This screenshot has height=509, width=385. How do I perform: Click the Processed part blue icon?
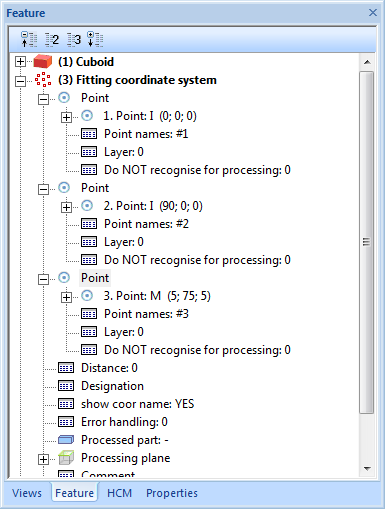pyautogui.click(x=66, y=440)
